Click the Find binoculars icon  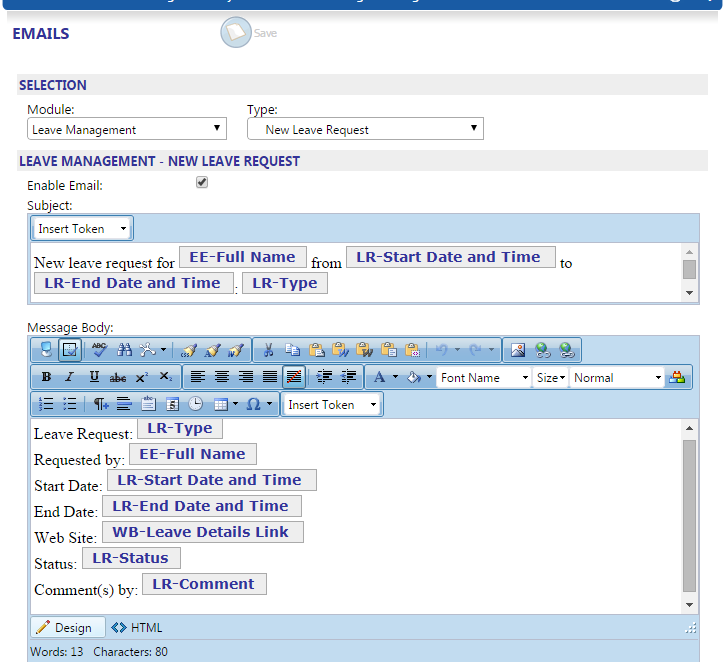124,350
